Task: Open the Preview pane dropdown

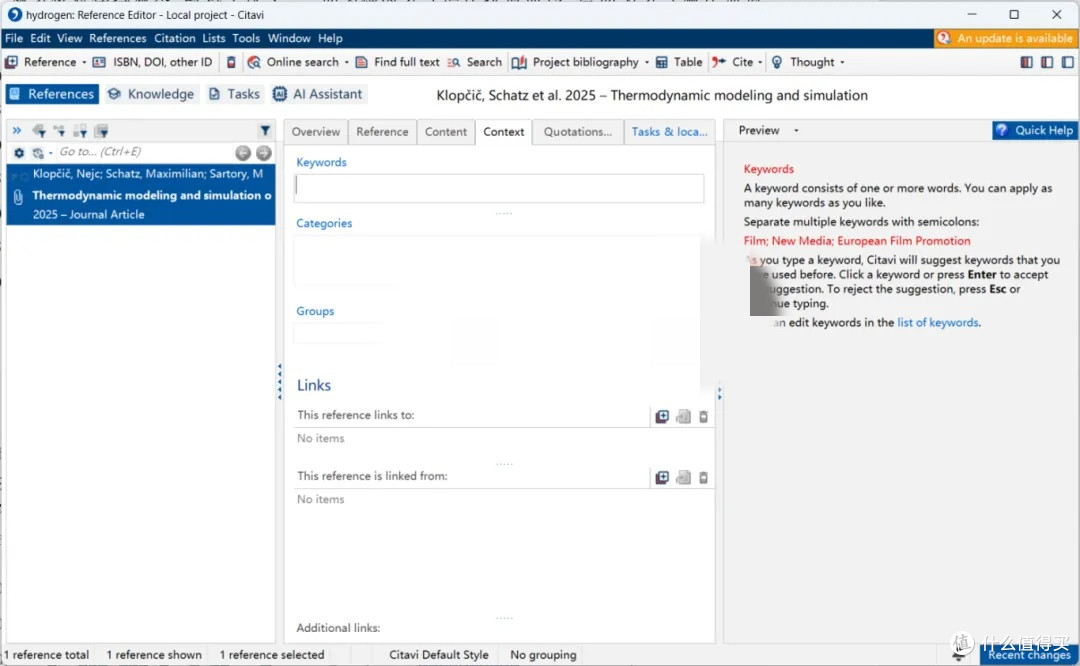Action: (796, 131)
